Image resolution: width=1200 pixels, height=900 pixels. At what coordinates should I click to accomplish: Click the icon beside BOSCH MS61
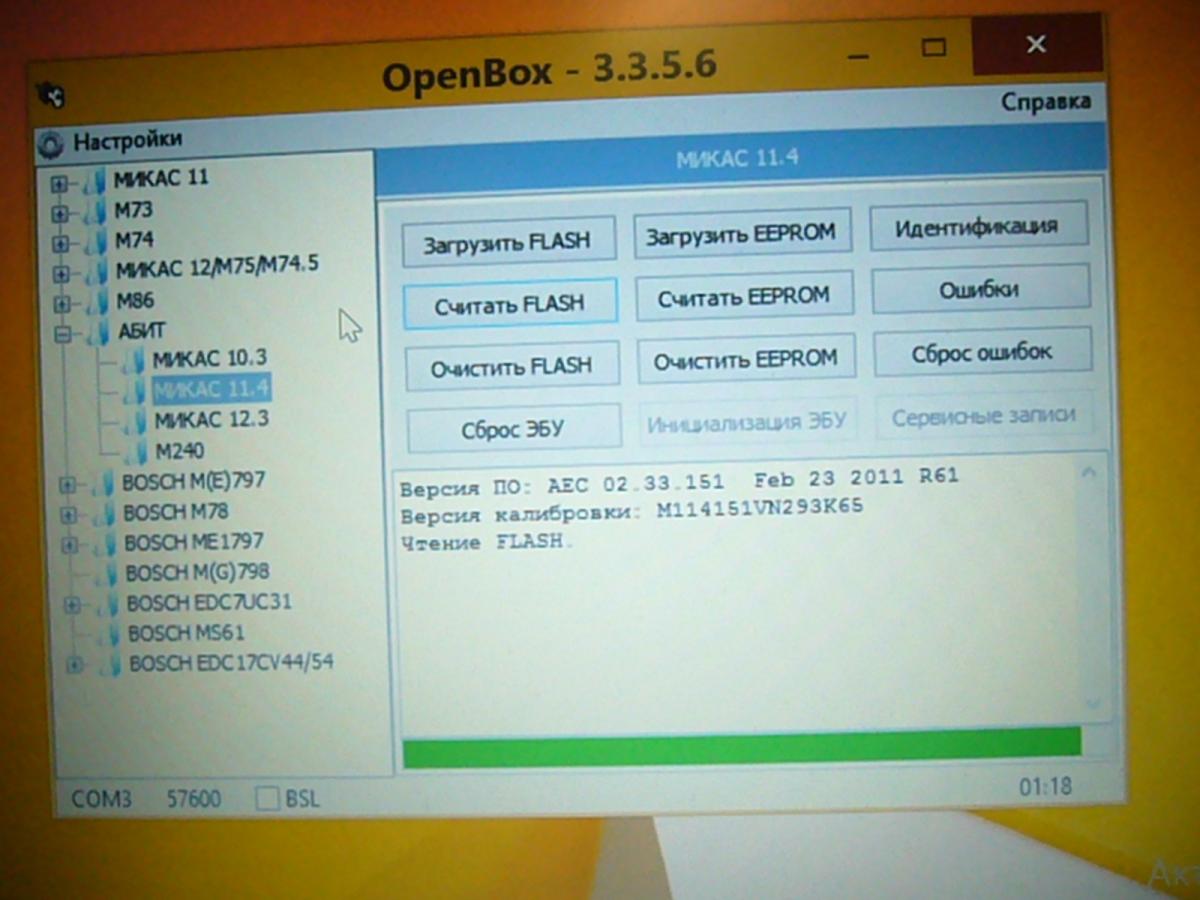coord(108,635)
